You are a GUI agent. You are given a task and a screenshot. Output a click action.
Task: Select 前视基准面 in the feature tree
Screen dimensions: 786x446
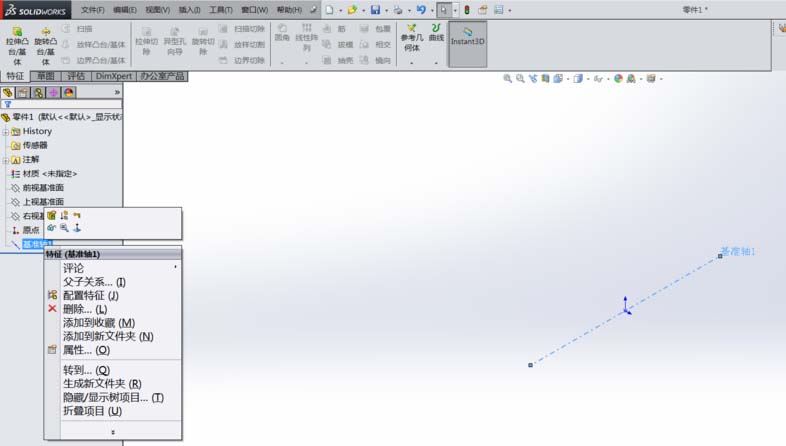click(43, 188)
